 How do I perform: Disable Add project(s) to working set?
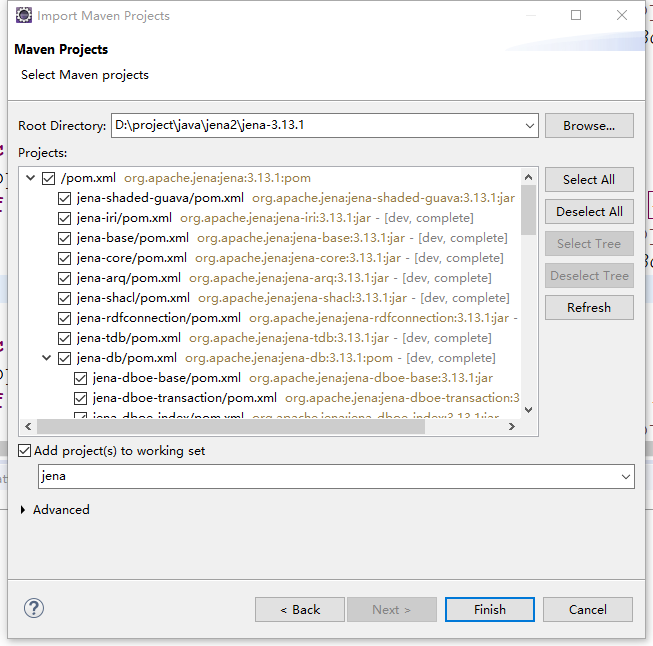click(x=25, y=451)
